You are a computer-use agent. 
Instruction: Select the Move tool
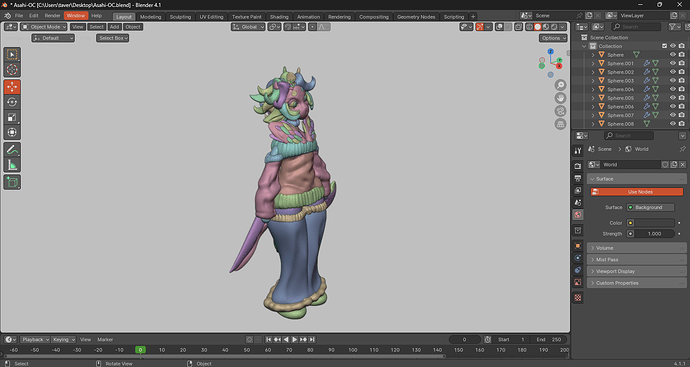12,87
